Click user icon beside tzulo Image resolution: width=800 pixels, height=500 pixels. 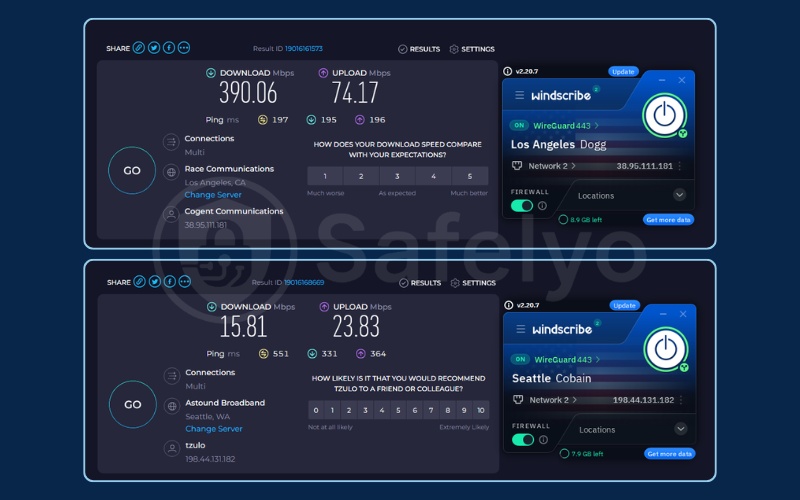click(x=172, y=448)
